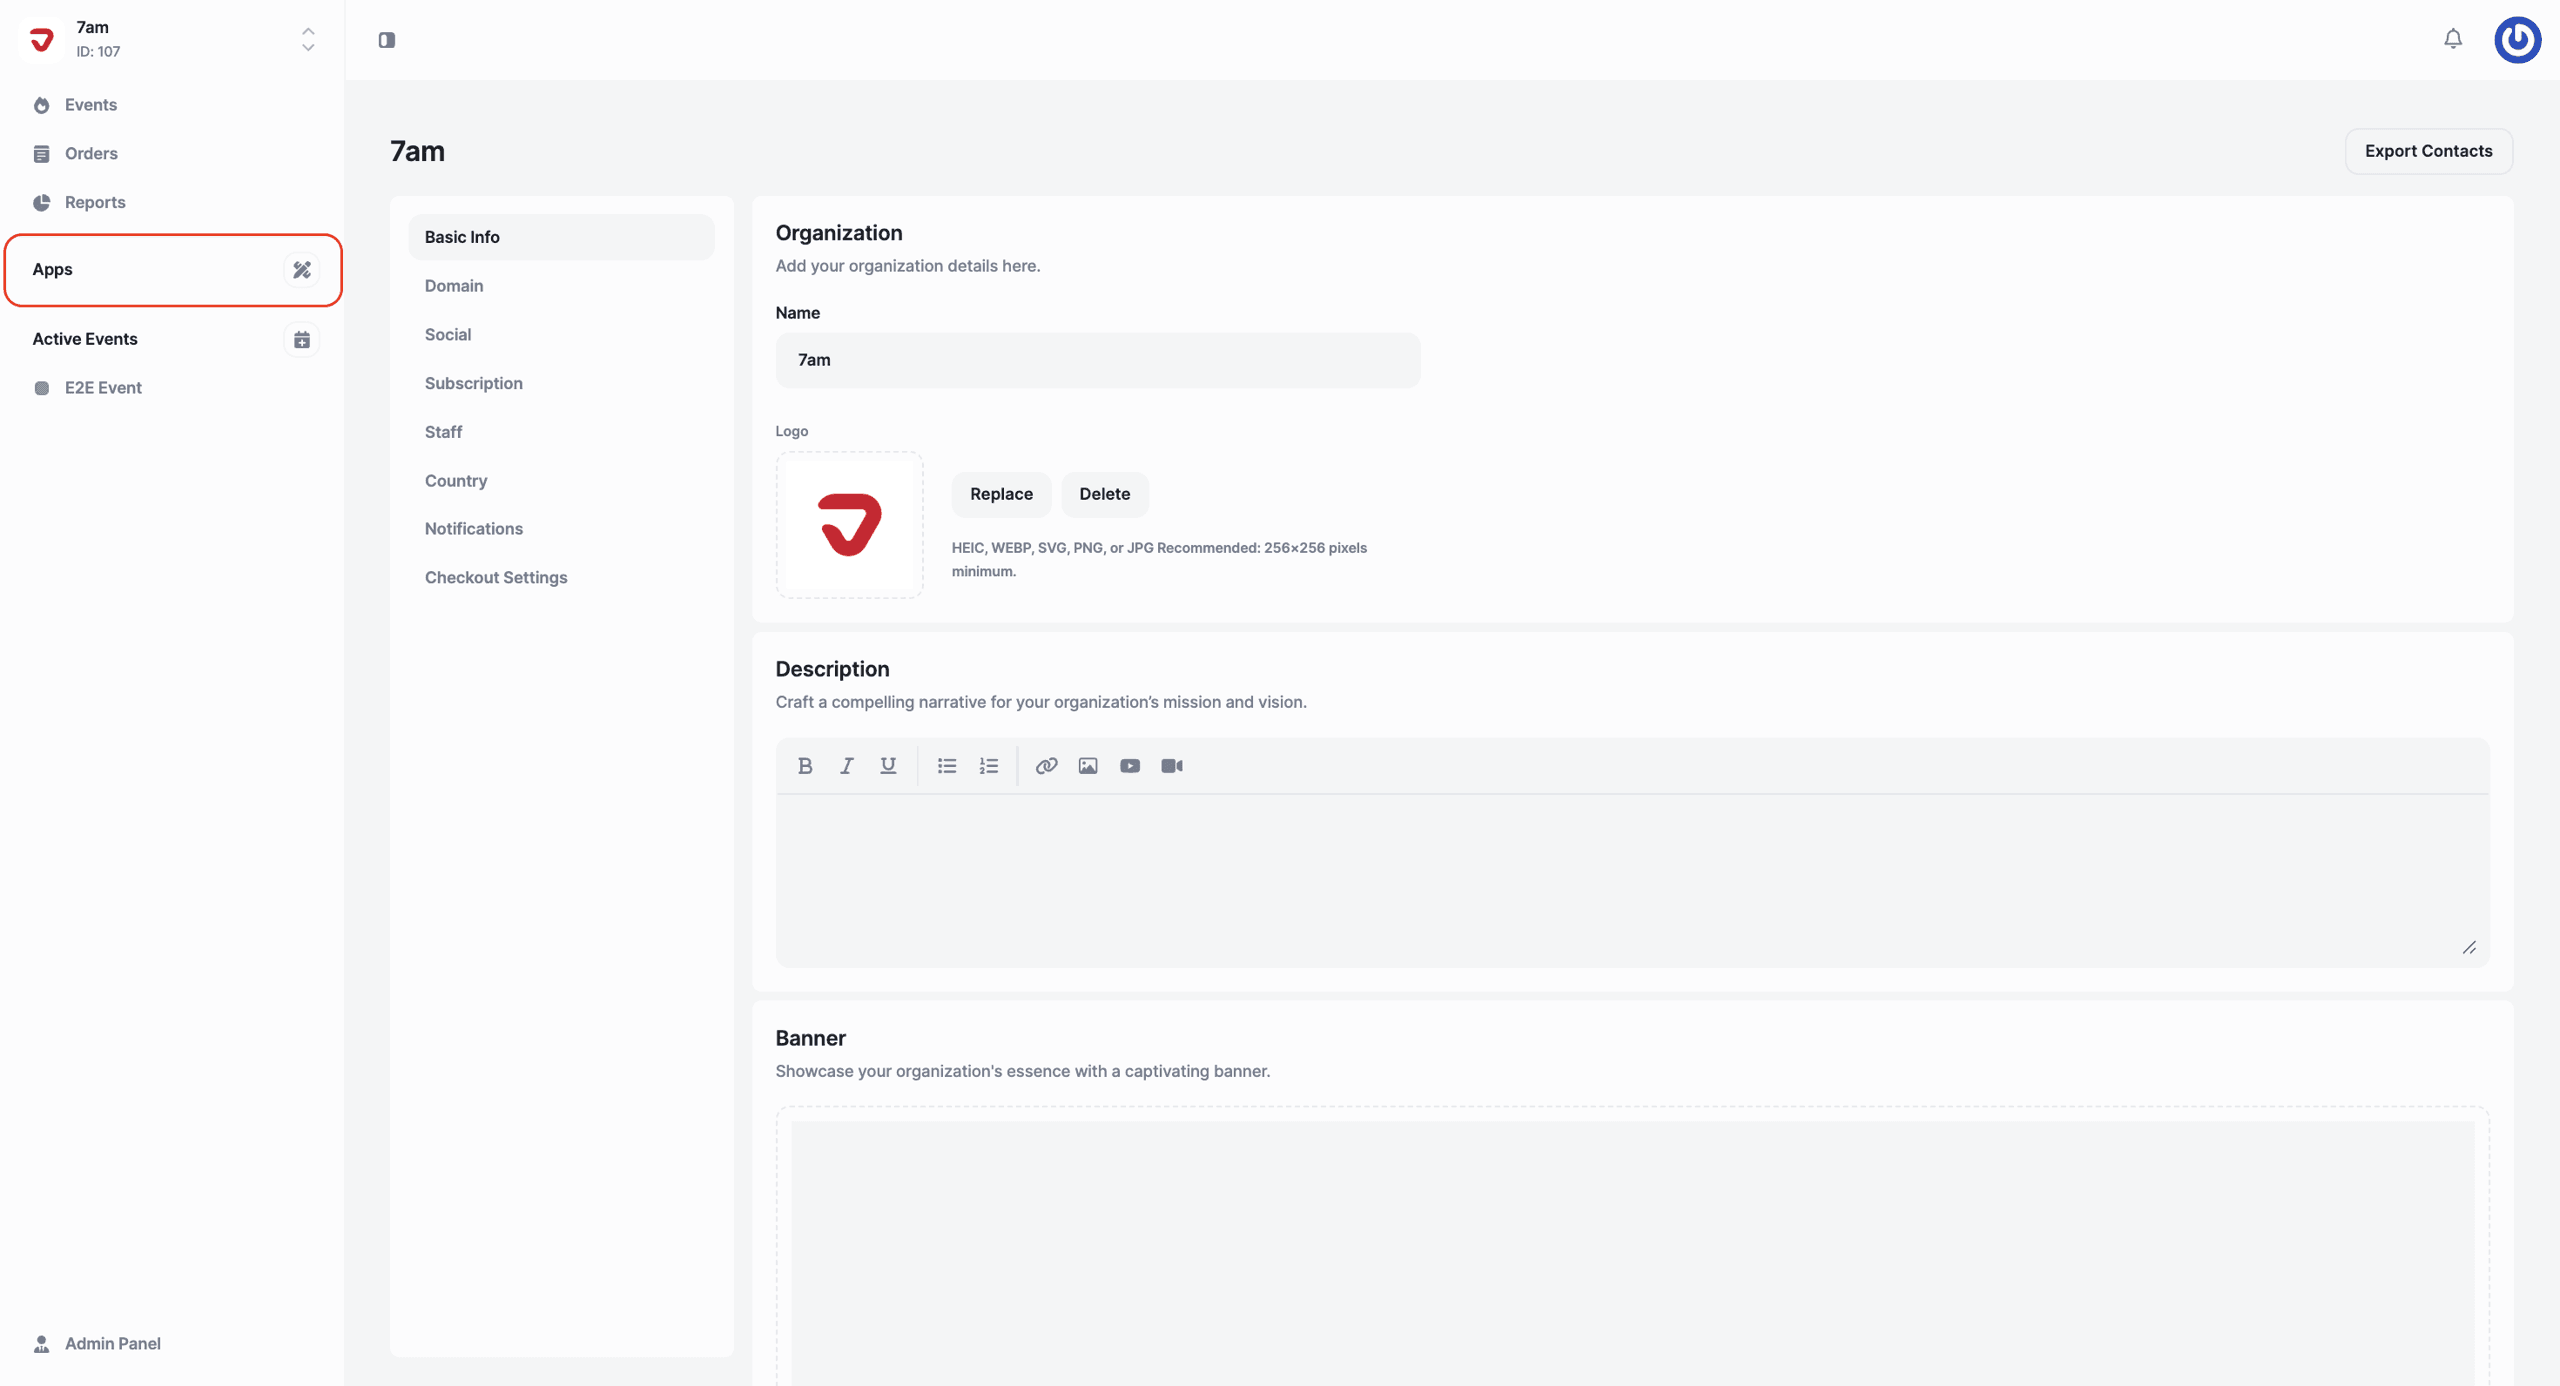Expand the 7am organization switcher

point(308,39)
